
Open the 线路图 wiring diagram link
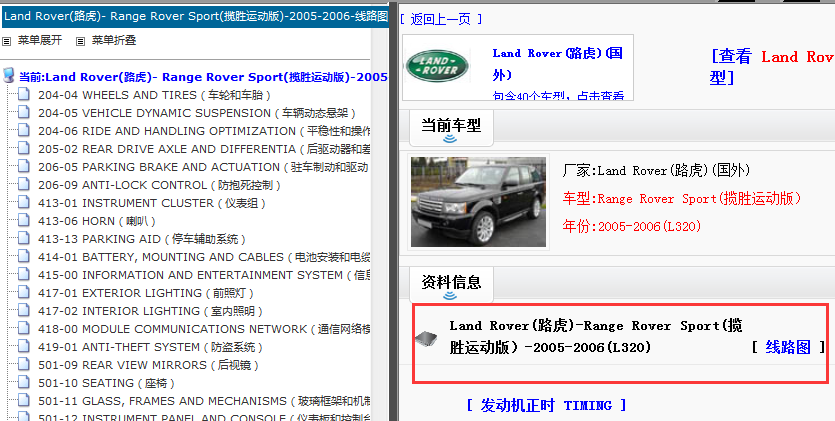(x=788, y=348)
